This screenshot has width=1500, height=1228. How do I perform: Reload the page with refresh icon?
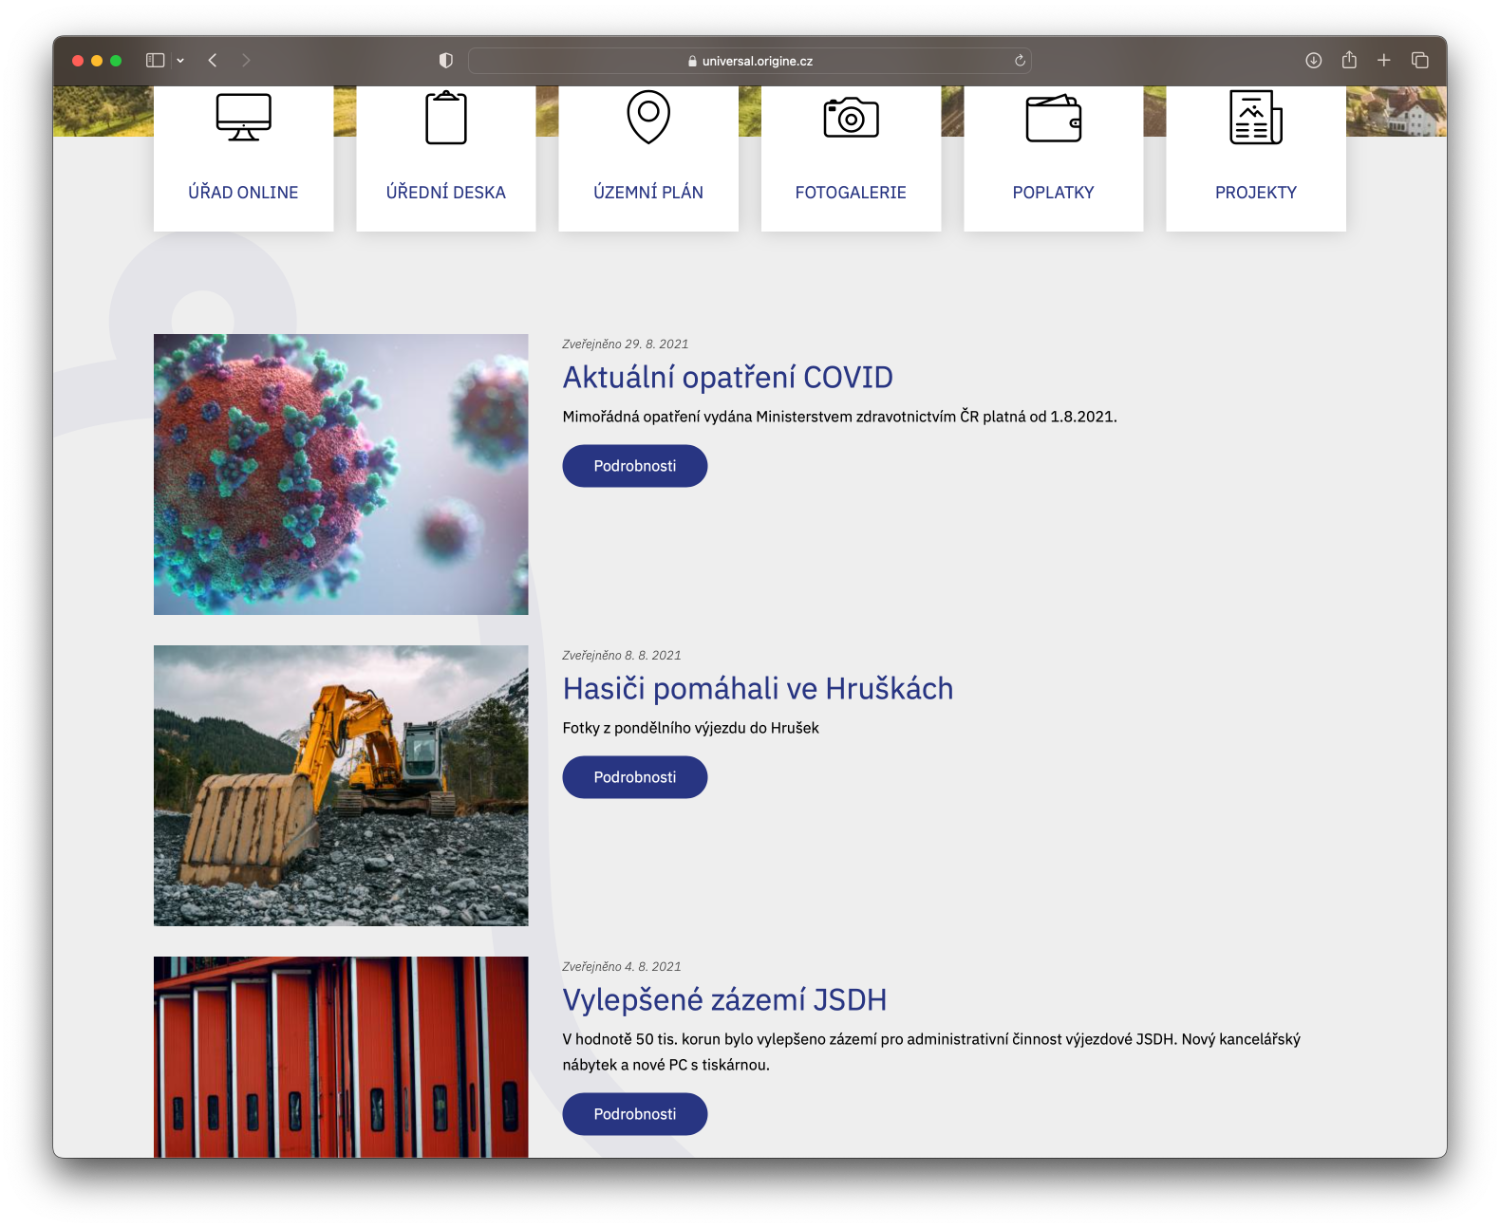(x=1020, y=60)
